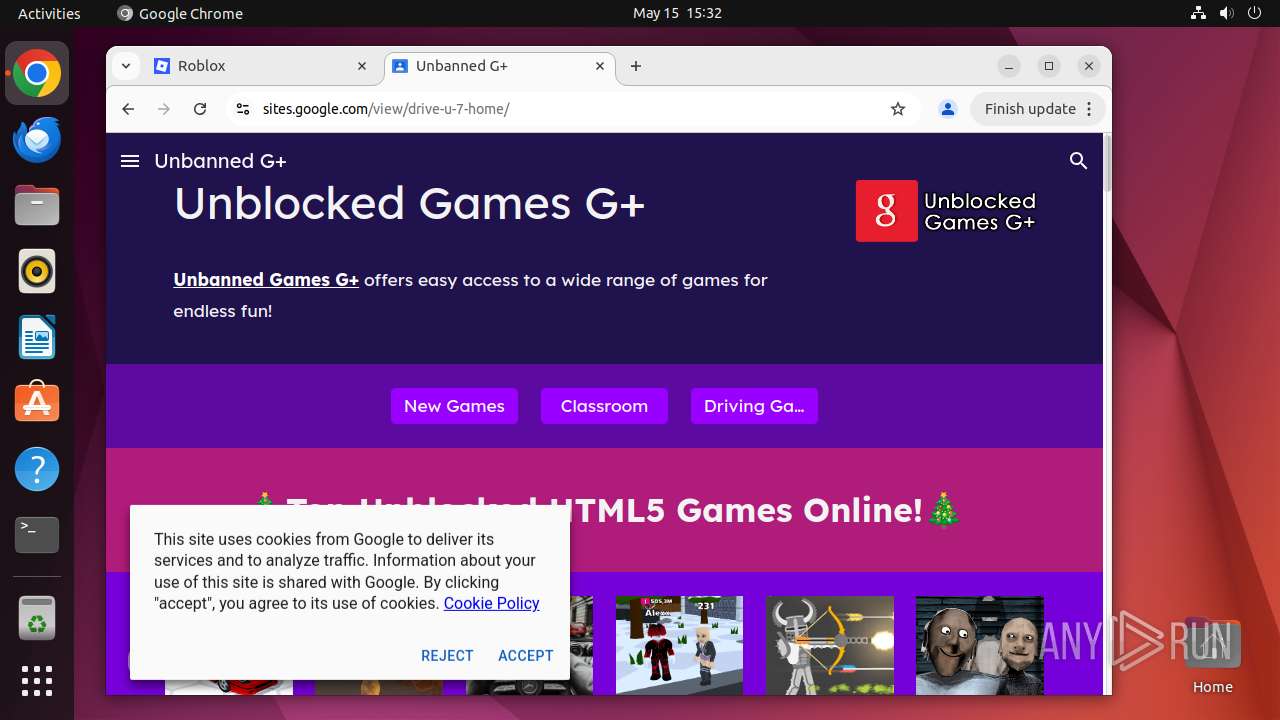This screenshot has height=720, width=1280.
Task: Click the New Games button
Action: [454, 406]
